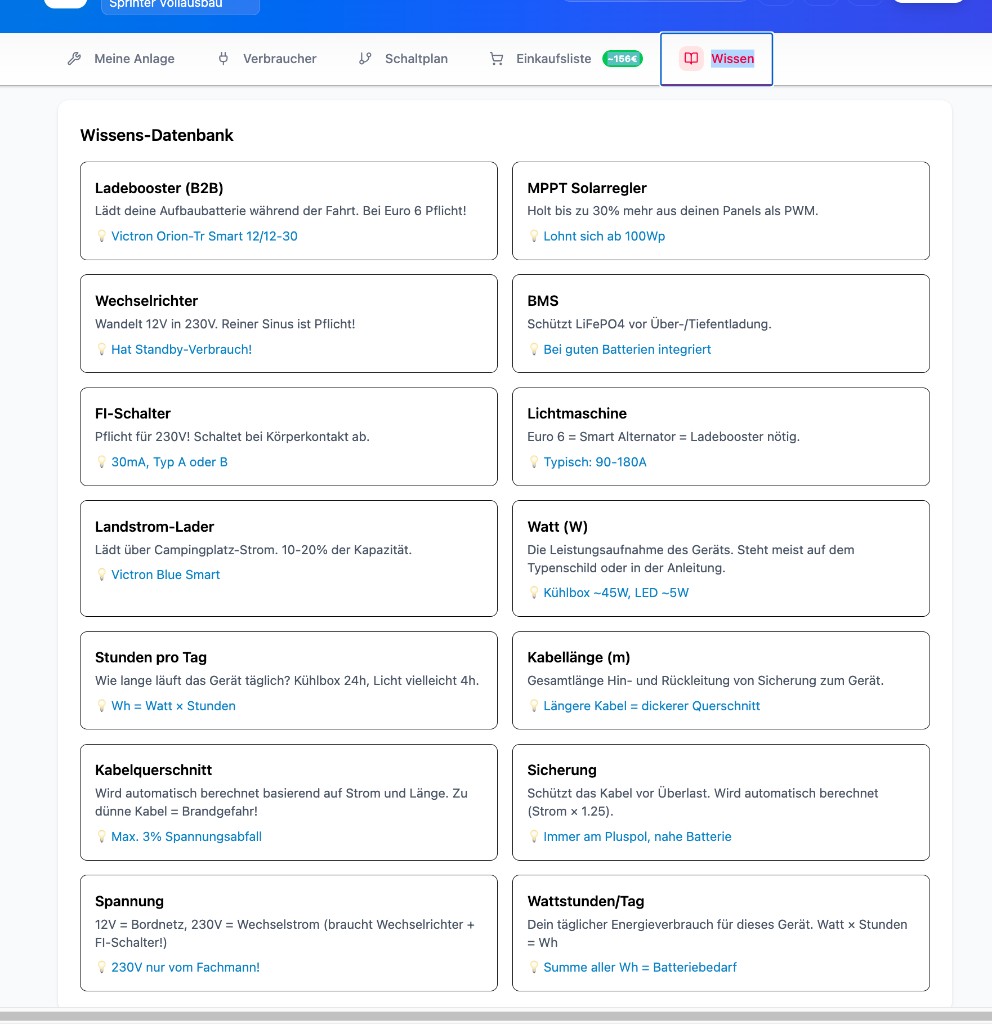Switch to the Meine Anlage tab
Image resolution: width=992 pixels, height=1024 pixels.
point(121,59)
